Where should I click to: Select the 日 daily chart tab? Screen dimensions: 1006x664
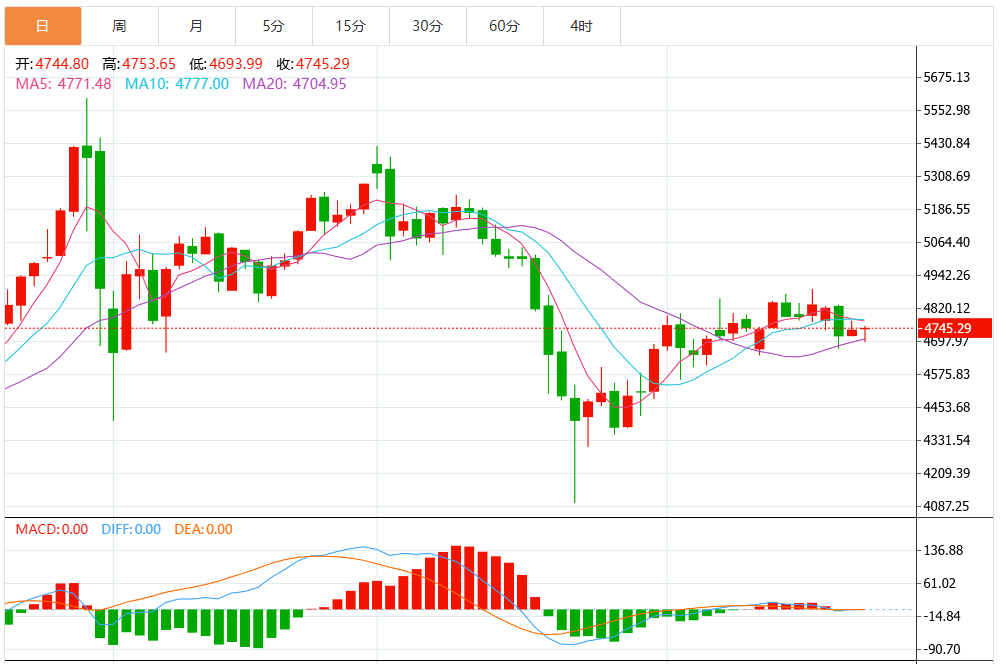[43, 26]
